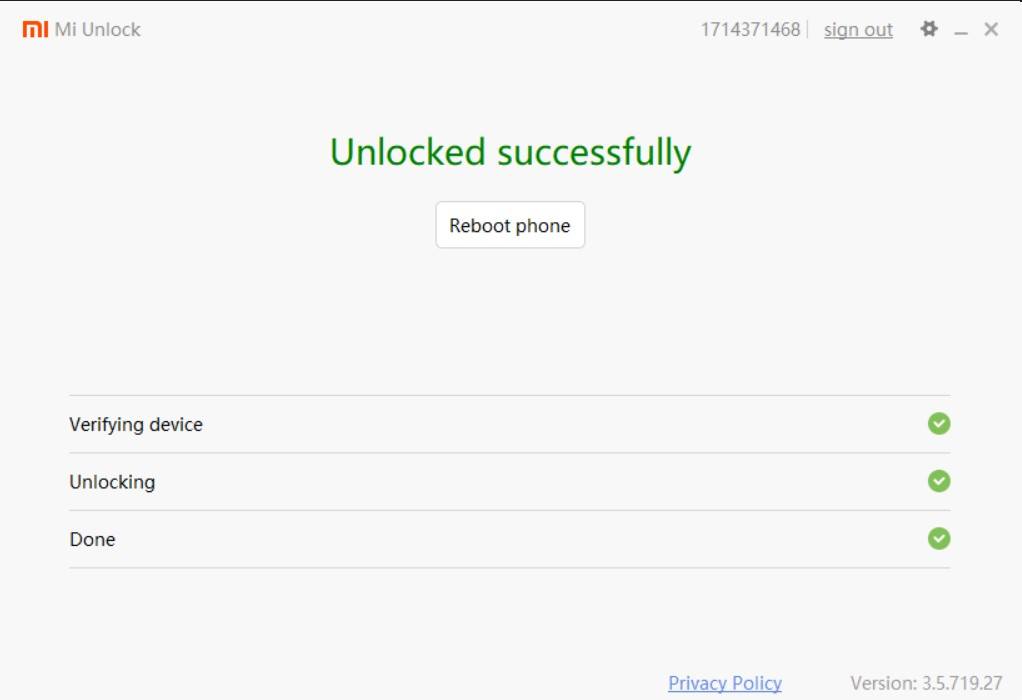Select the Mi brand icon in the header
The height and width of the screenshot is (700, 1022).
37,29
